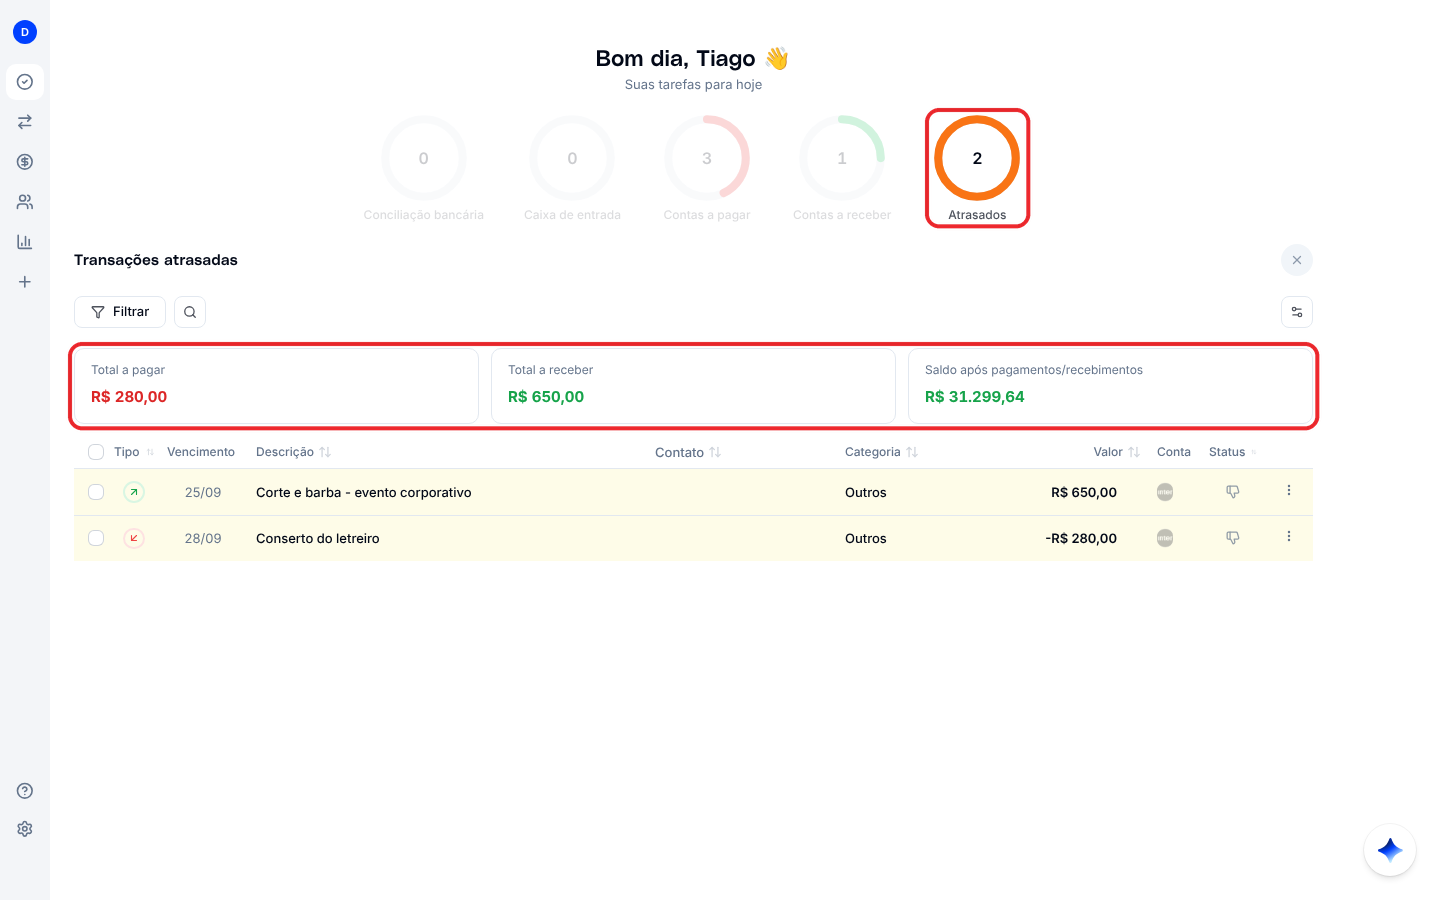Image resolution: width=1440 pixels, height=900 pixels.
Task: Open the three-dot menu for Conserto do letreiro
Action: click(1289, 536)
